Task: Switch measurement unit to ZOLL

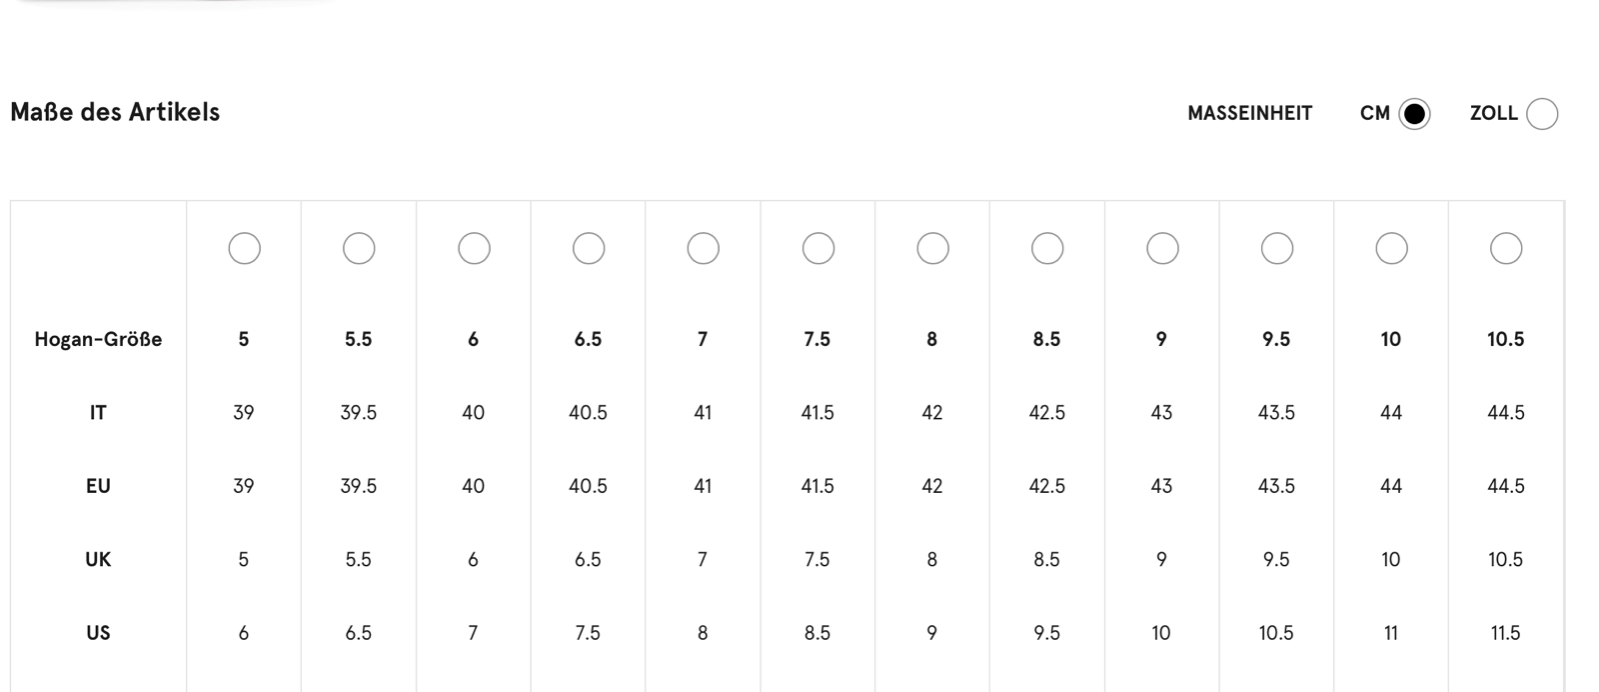Action: coord(1542,114)
